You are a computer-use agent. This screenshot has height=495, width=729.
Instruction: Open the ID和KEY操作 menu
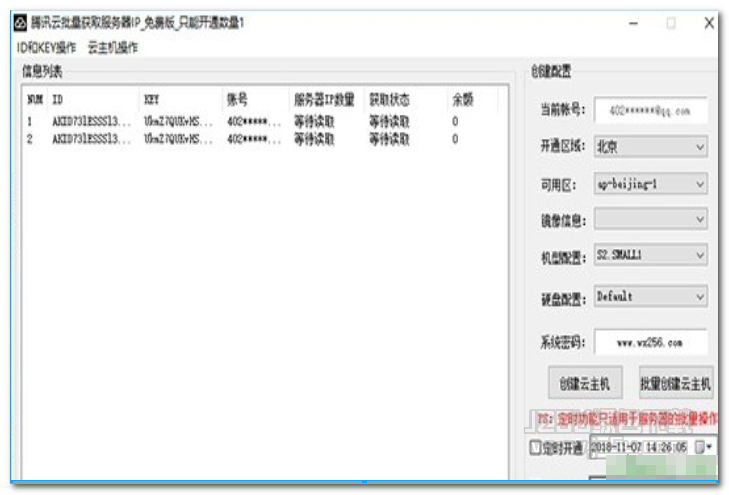47,47
